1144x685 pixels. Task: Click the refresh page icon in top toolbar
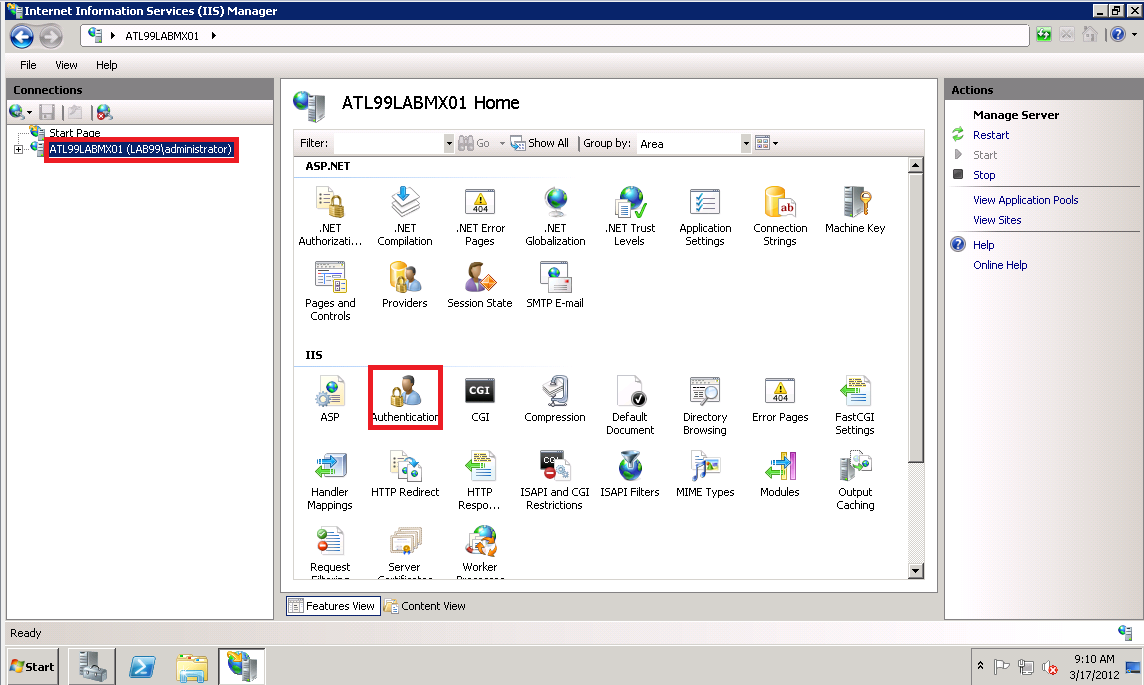click(1044, 34)
